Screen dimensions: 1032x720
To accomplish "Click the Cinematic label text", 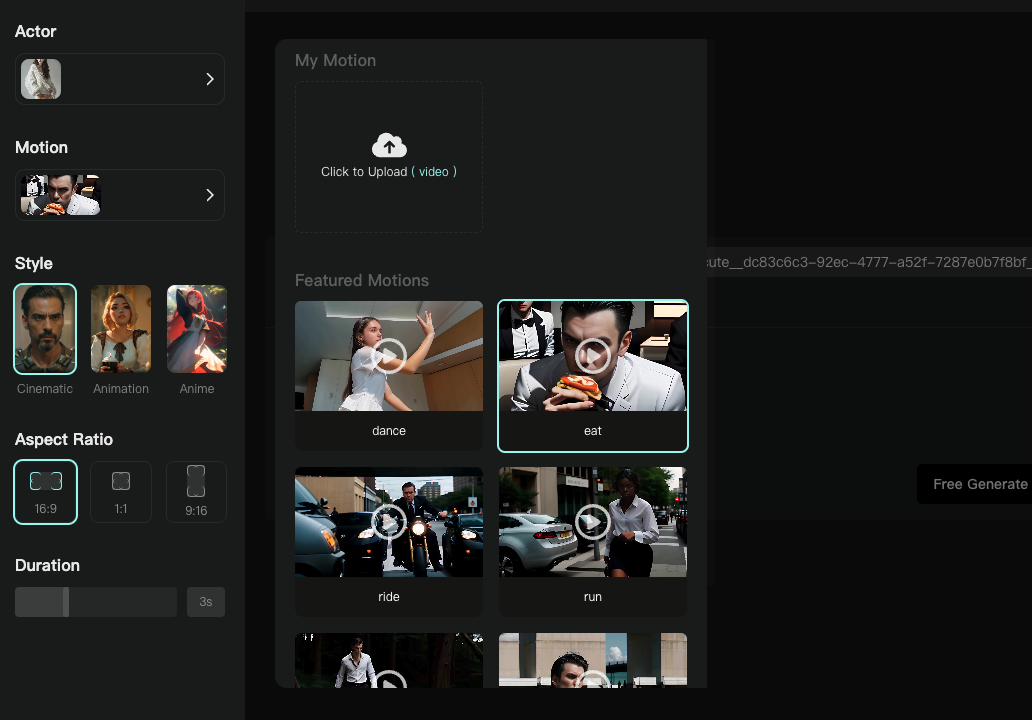I will tap(45, 389).
